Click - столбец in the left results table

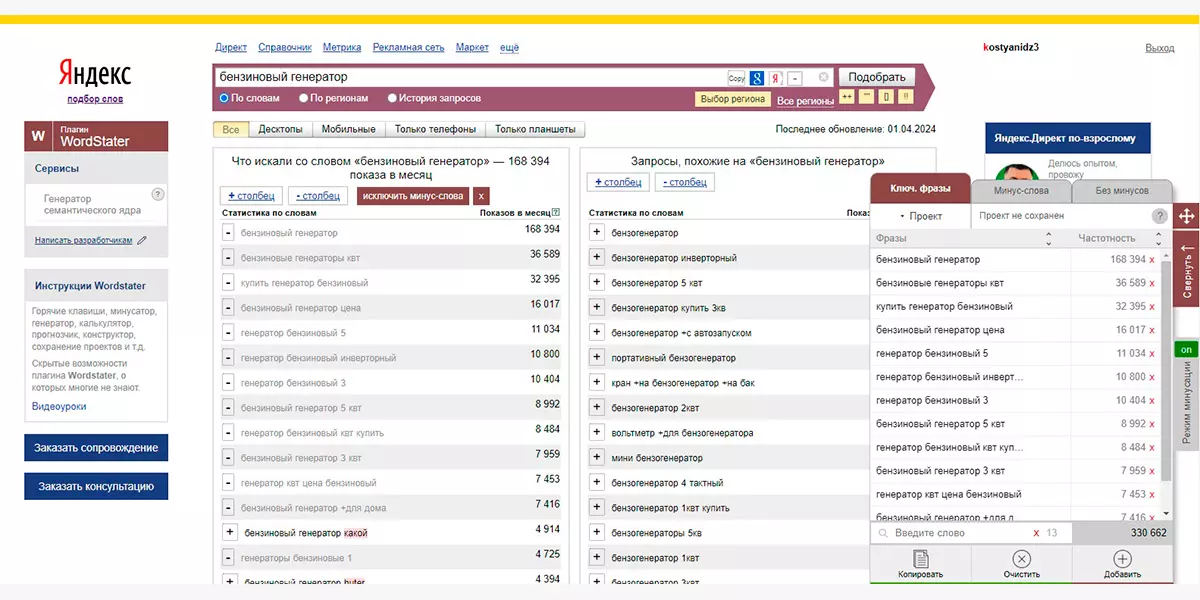click(318, 196)
